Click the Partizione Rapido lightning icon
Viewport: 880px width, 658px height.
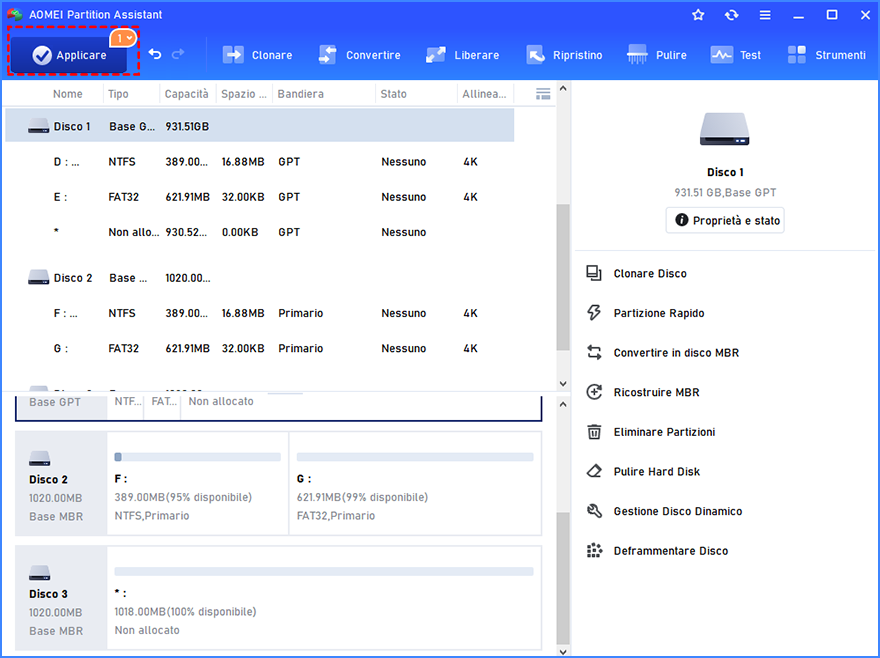click(x=594, y=313)
